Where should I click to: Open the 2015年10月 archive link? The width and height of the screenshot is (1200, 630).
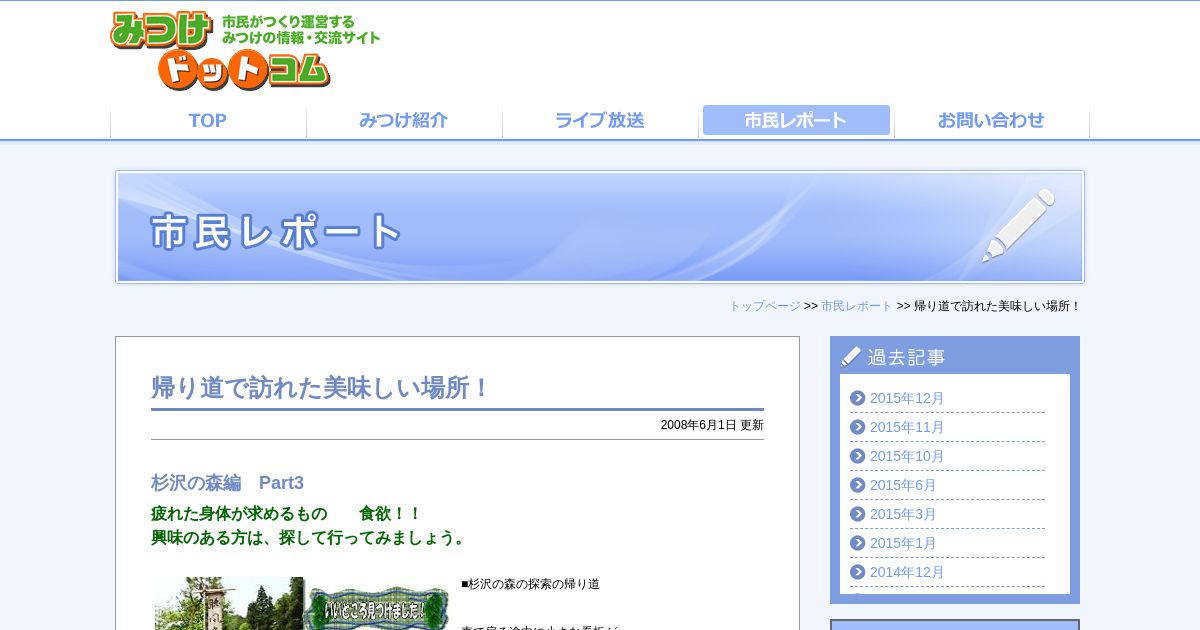point(907,456)
